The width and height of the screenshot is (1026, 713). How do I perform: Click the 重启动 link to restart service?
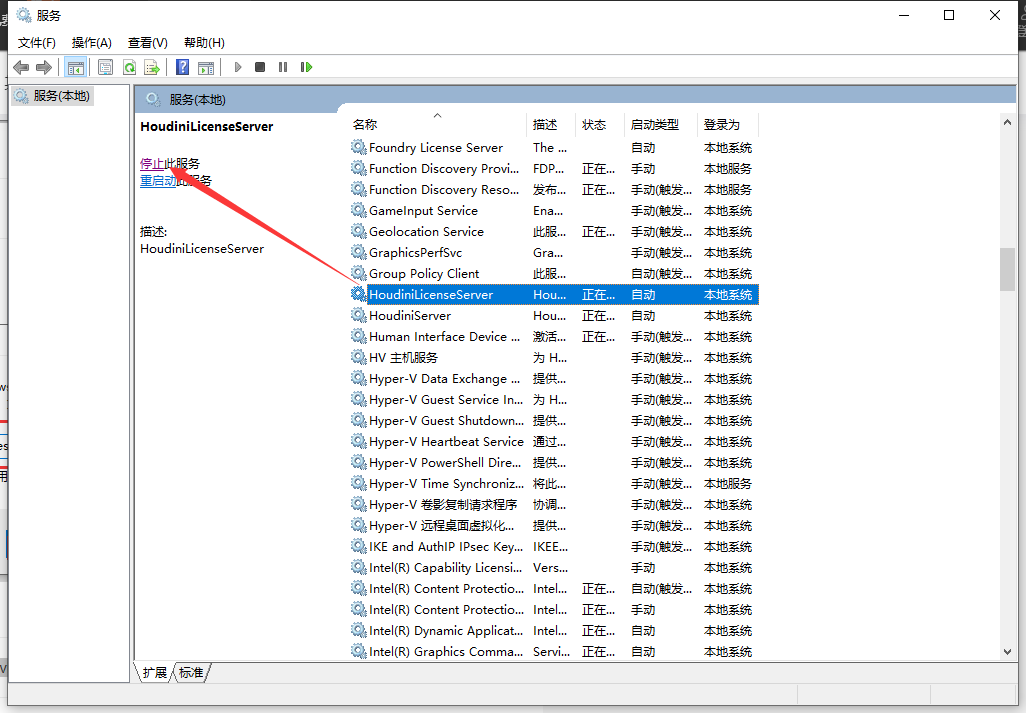(x=158, y=181)
